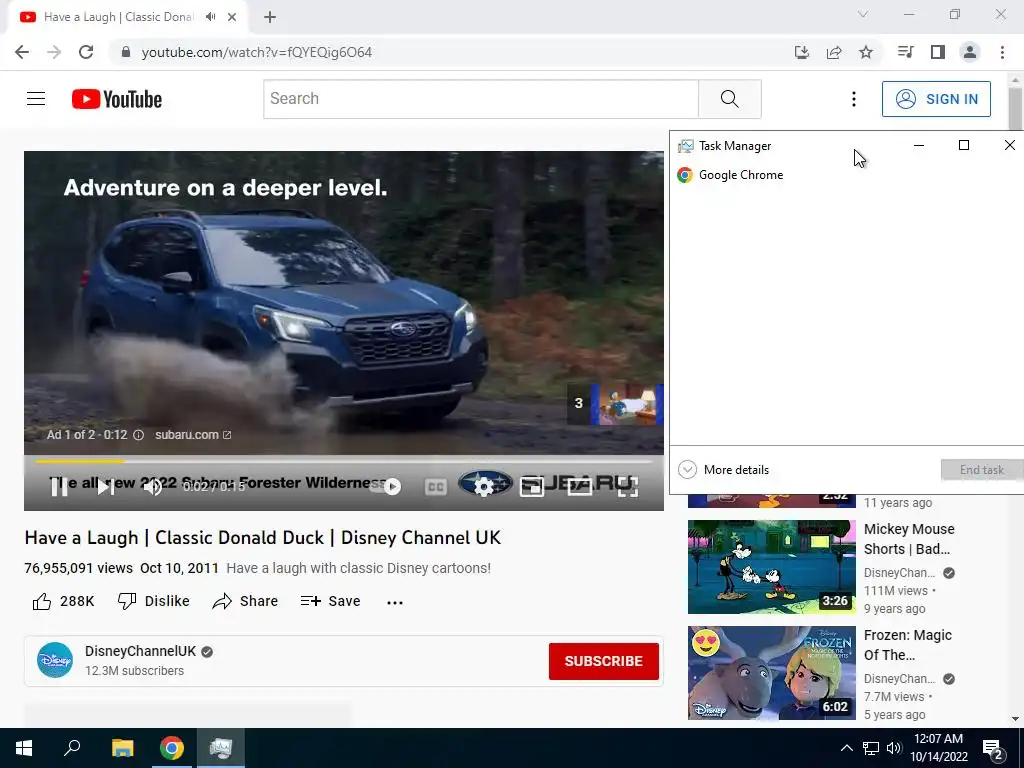Open the video settings gear
Viewport: 1024px width, 768px height.
pyautogui.click(x=483, y=487)
